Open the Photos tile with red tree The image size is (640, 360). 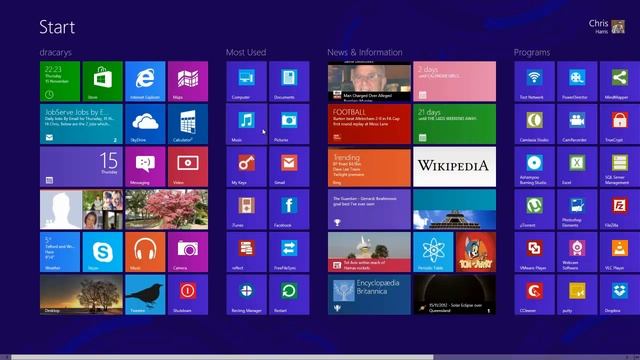[167, 209]
